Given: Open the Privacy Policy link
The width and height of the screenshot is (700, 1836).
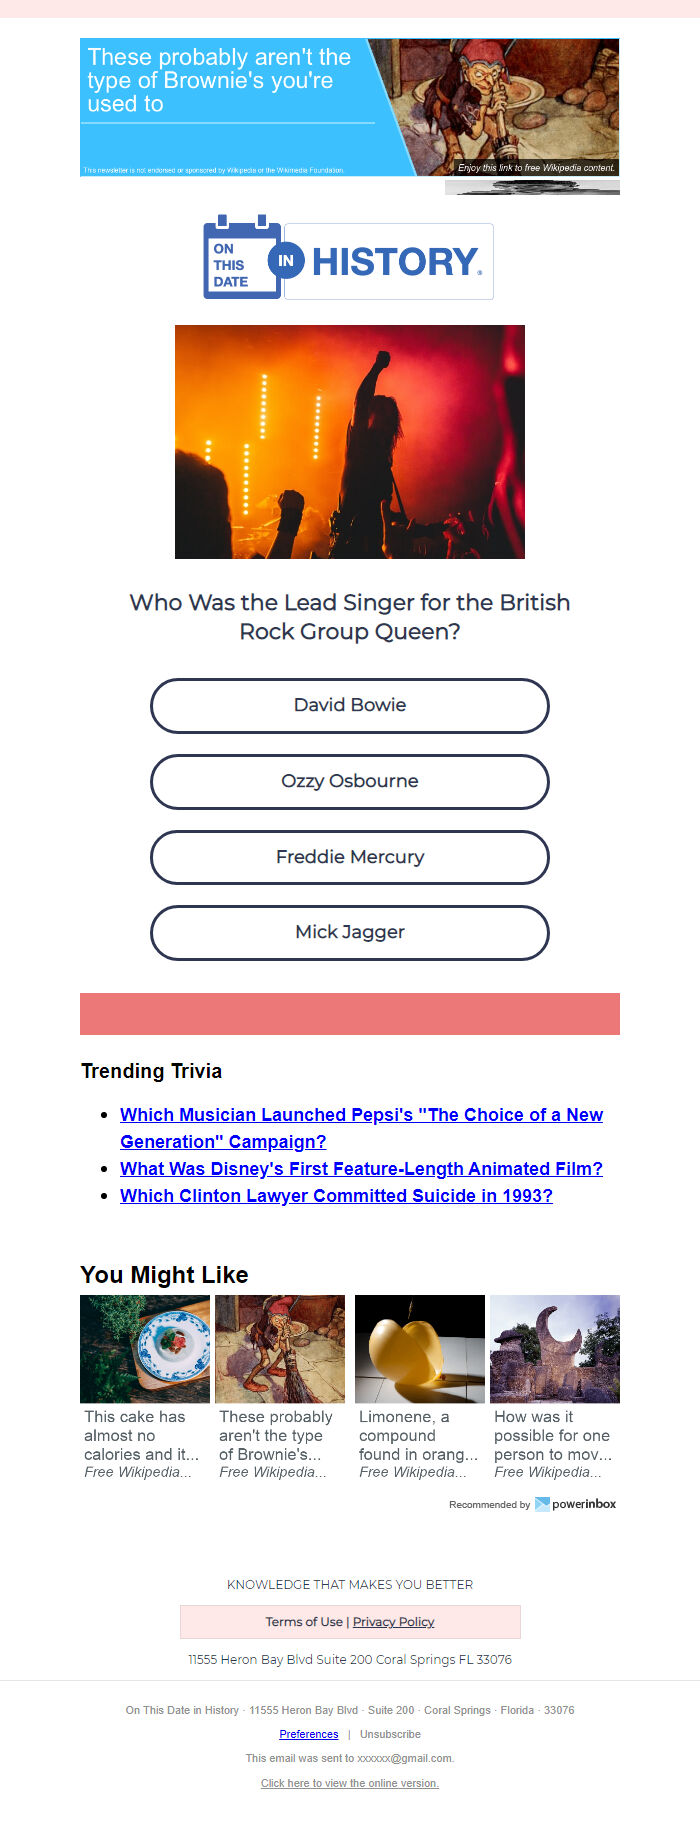Looking at the screenshot, I should 393,1622.
